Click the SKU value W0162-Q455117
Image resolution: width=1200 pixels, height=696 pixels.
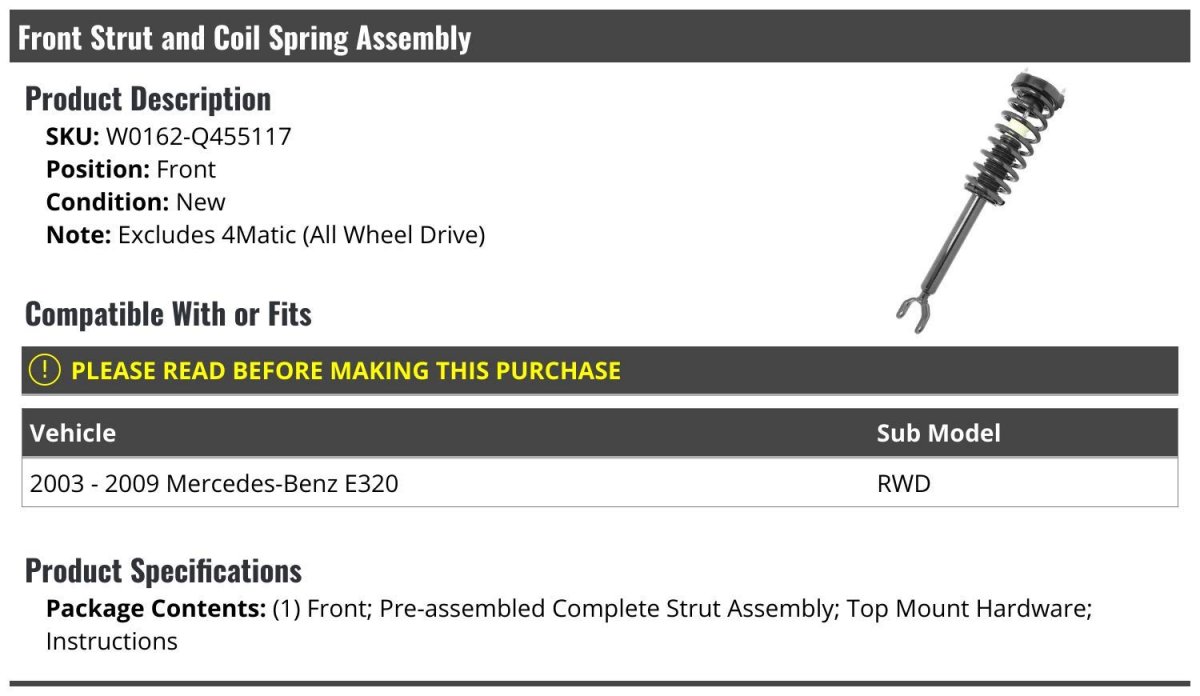198,136
